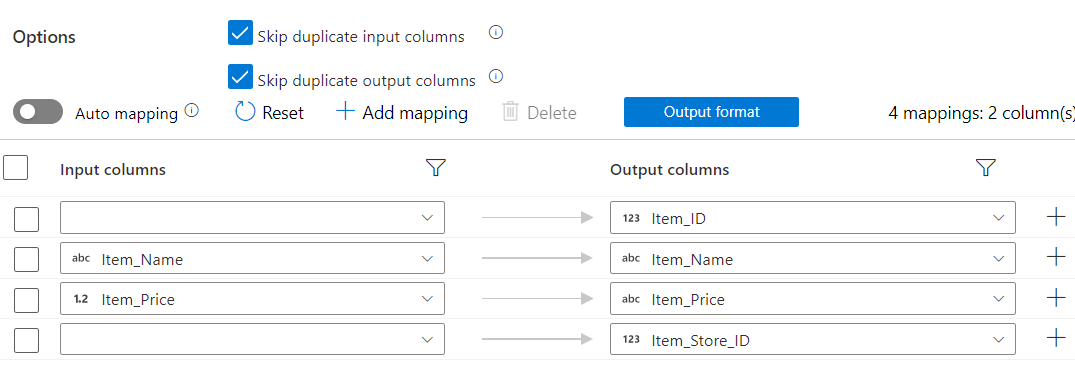Uncheck Skip duplicate input columns checkbox

point(241,33)
